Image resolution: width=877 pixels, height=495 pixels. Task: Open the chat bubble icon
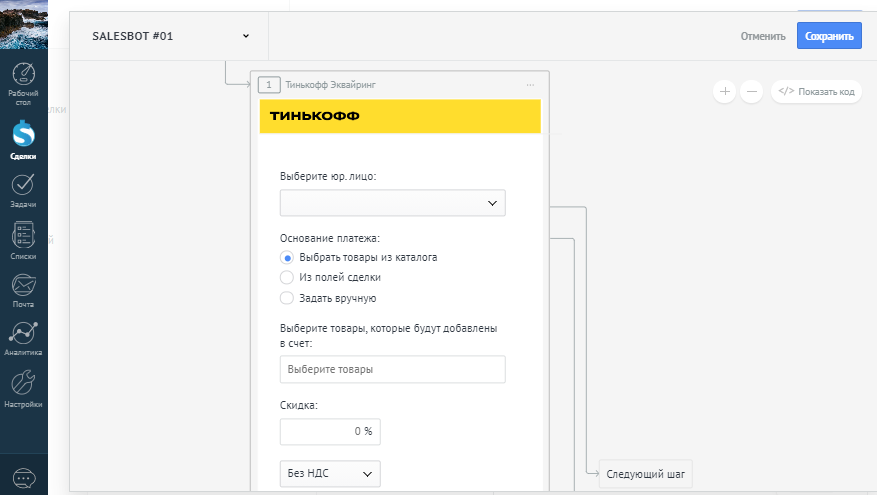point(23,478)
